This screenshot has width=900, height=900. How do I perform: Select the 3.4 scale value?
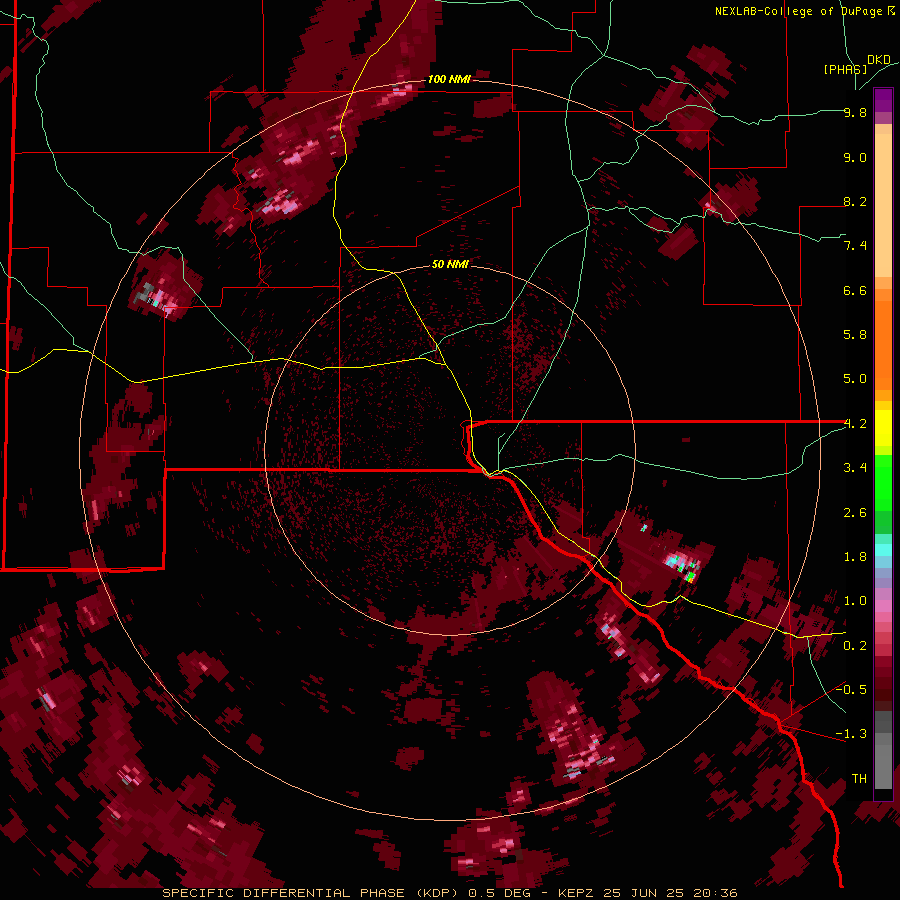[x=855, y=468]
